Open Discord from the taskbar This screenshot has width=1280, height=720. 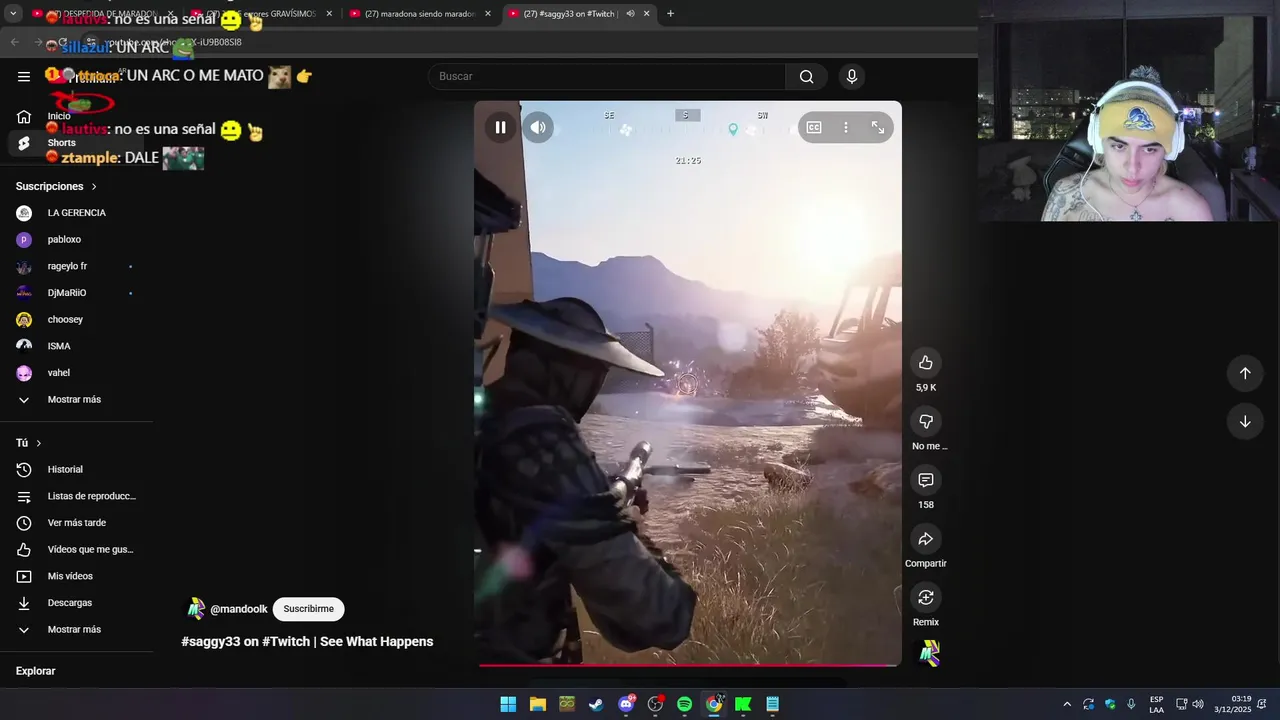pos(626,704)
